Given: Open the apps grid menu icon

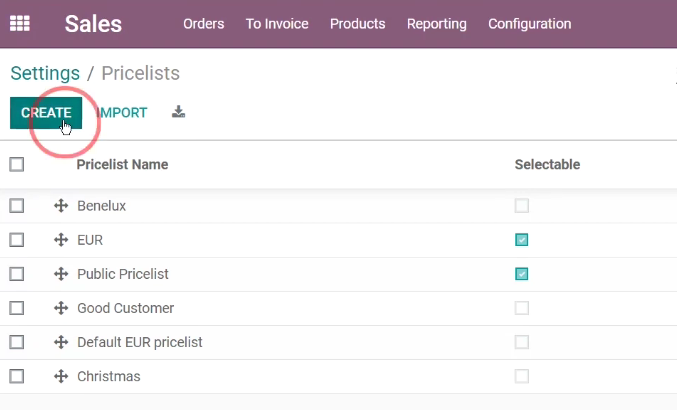Looking at the screenshot, I should click(x=20, y=23).
